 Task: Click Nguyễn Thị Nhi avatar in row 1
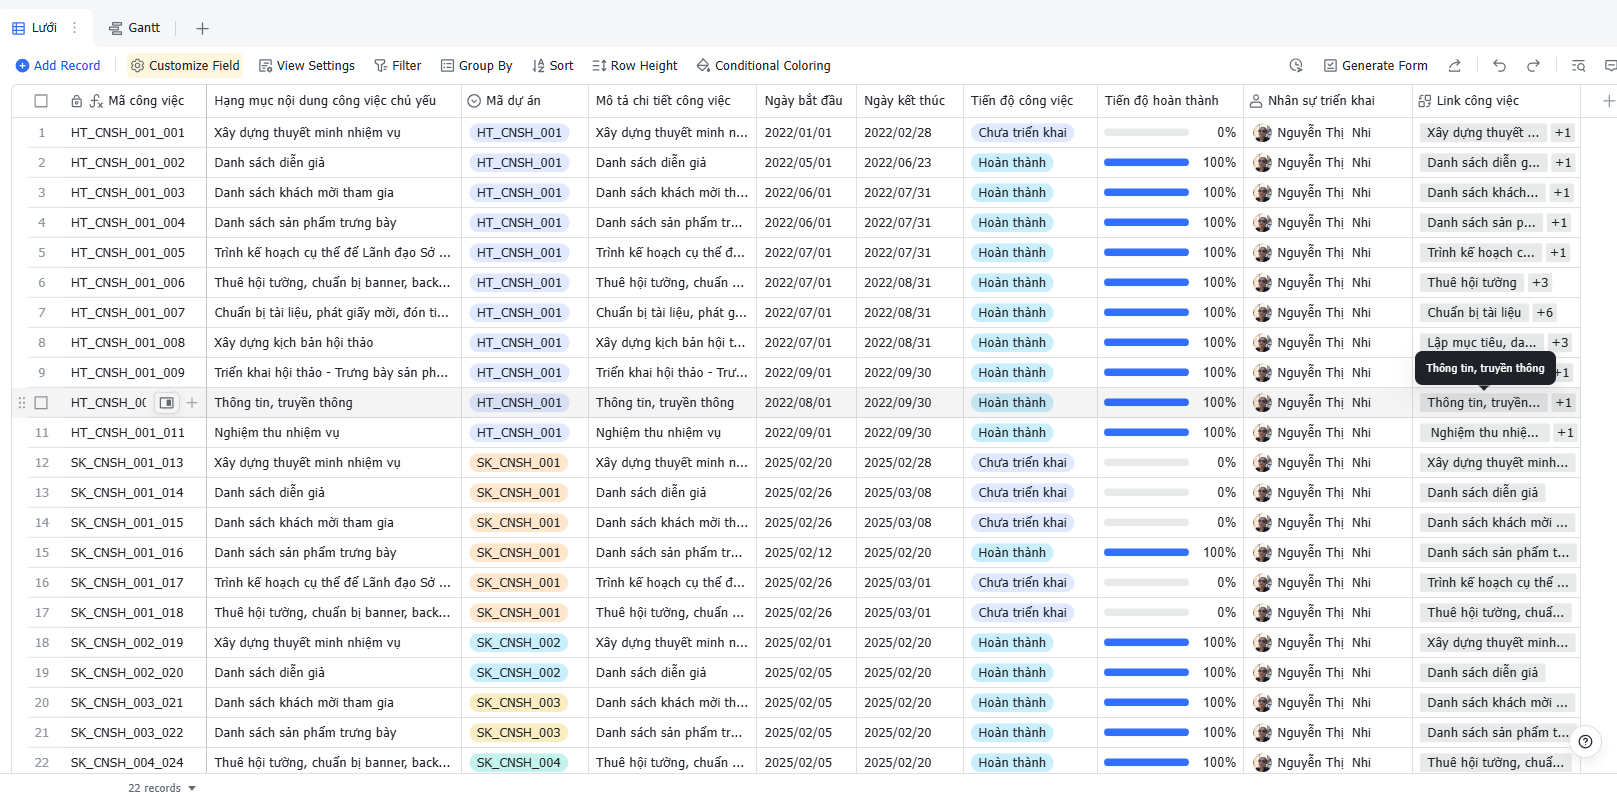(1262, 132)
